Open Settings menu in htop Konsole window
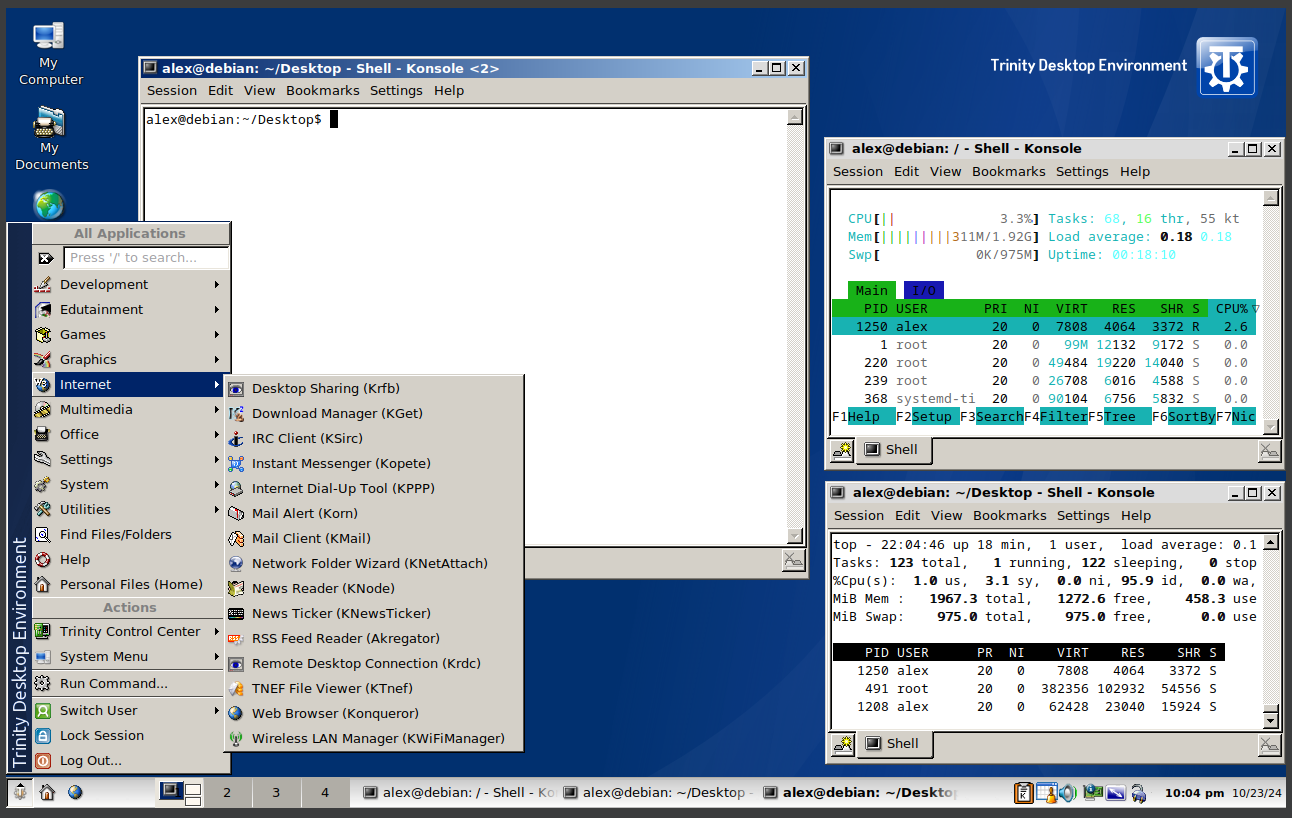 pyautogui.click(x=1082, y=171)
